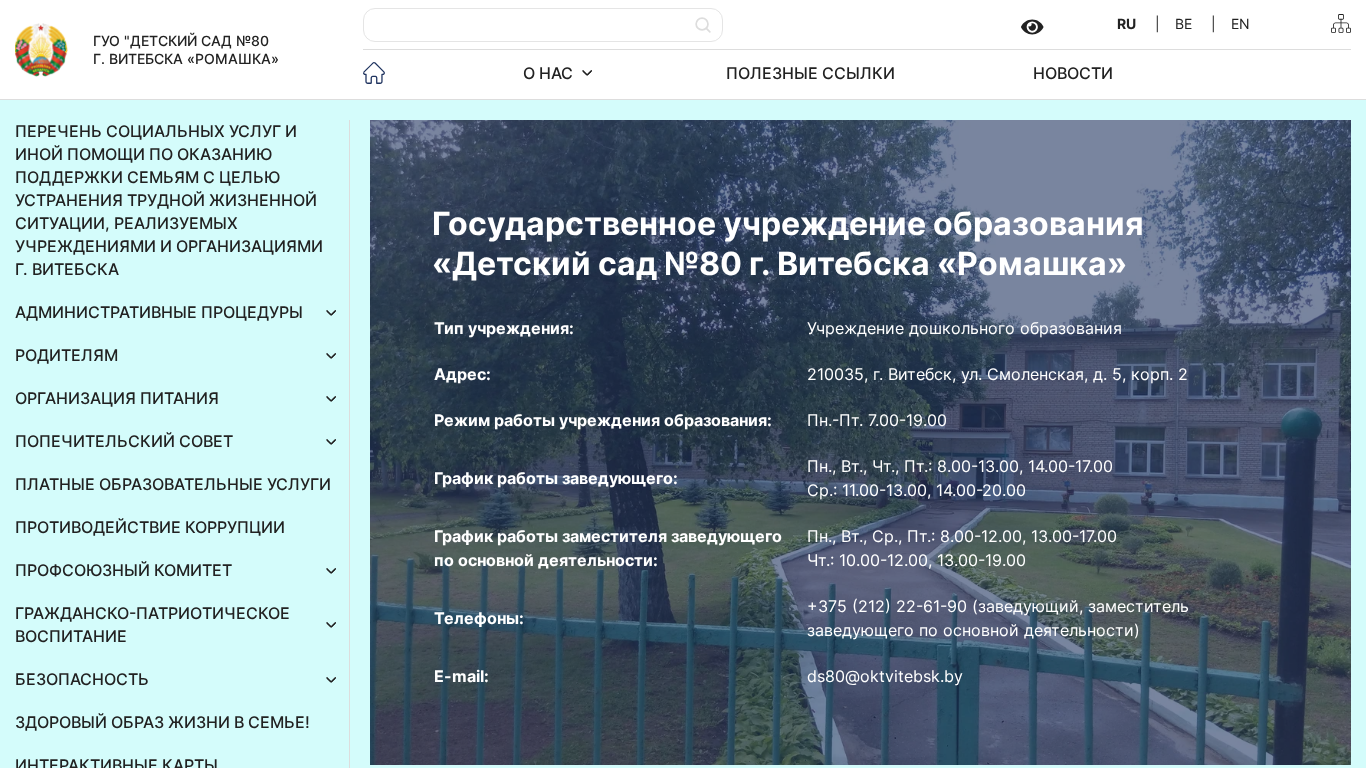Click the Belarus coat of arms logo

[x=41, y=50]
